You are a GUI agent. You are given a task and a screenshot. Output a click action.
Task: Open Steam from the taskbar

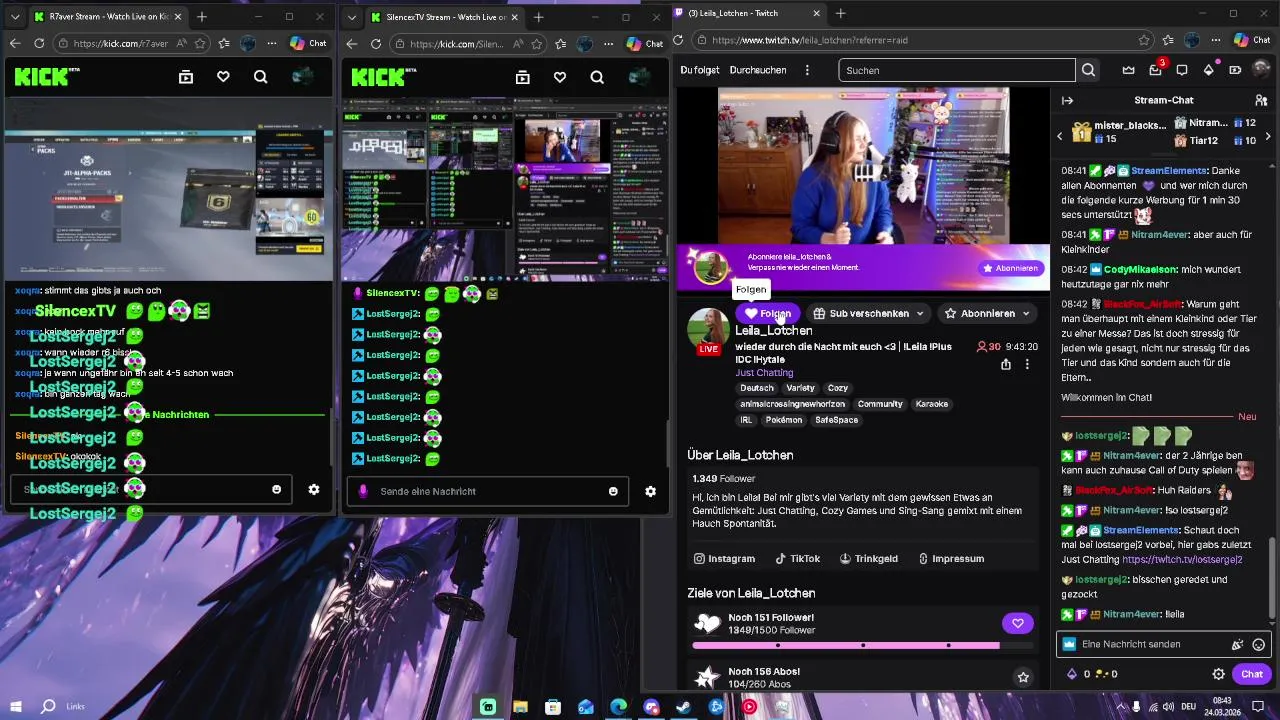point(683,707)
